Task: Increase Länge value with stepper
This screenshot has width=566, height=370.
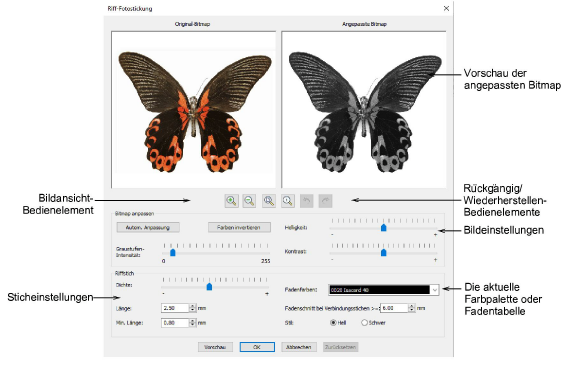Action: click(x=192, y=306)
